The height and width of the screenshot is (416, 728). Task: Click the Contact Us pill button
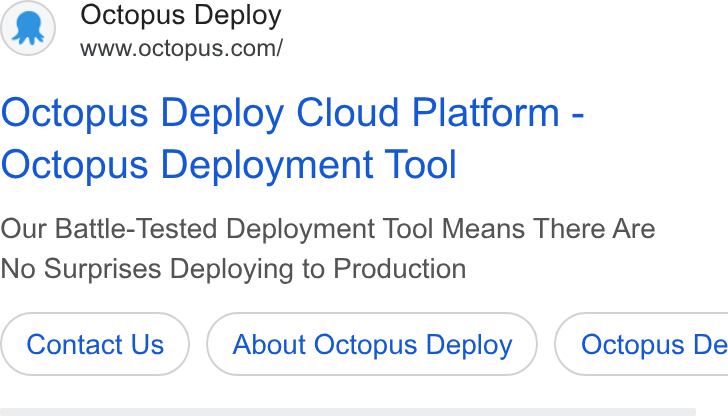point(95,344)
